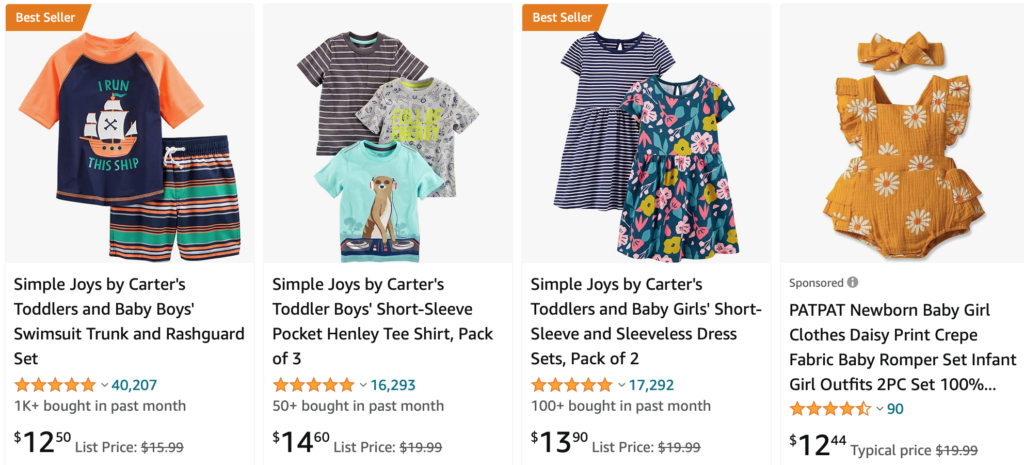
Task: Expand rating breakdown chevron beside 40,207
Action: point(104,385)
